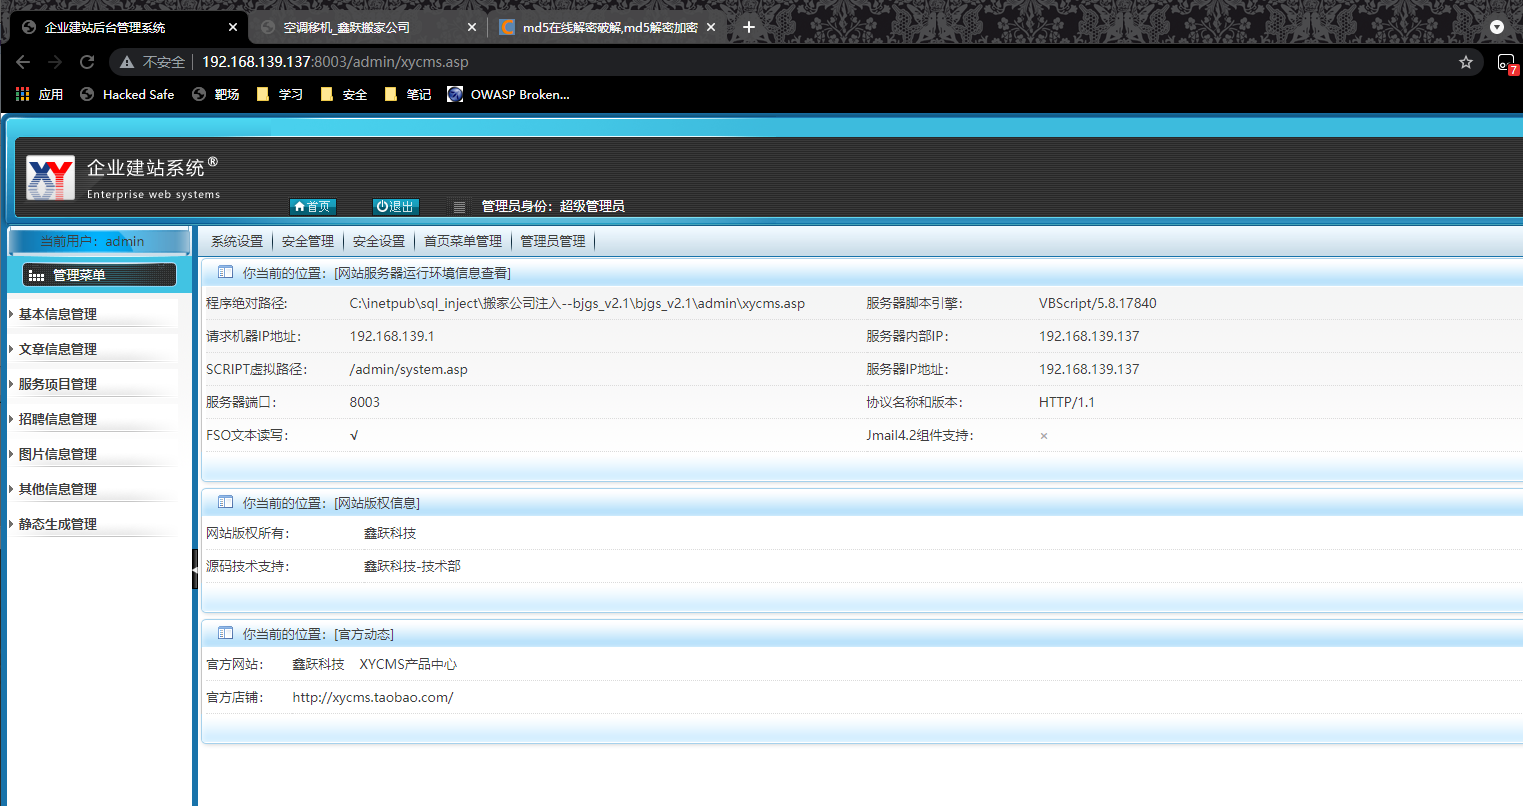The height and width of the screenshot is (806, 1523).
Task: Switch to the 空调移机_鑫跃搬家公司 tab
Action: (367, 27)
